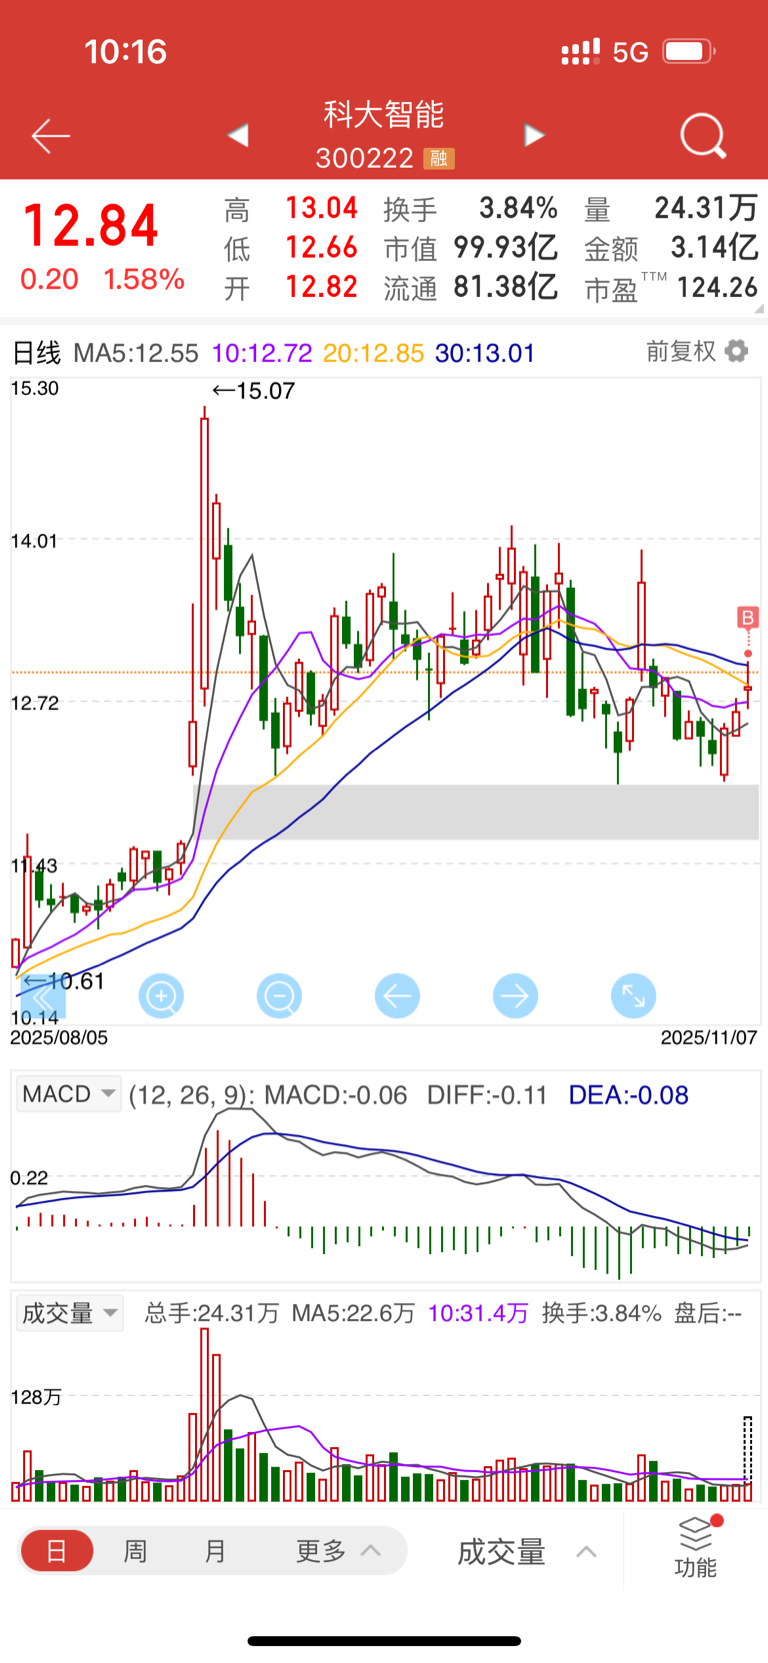This screenshot has height=1663, width=768.
Task: Tap the current price 12.84
Action: click(90, 226)
